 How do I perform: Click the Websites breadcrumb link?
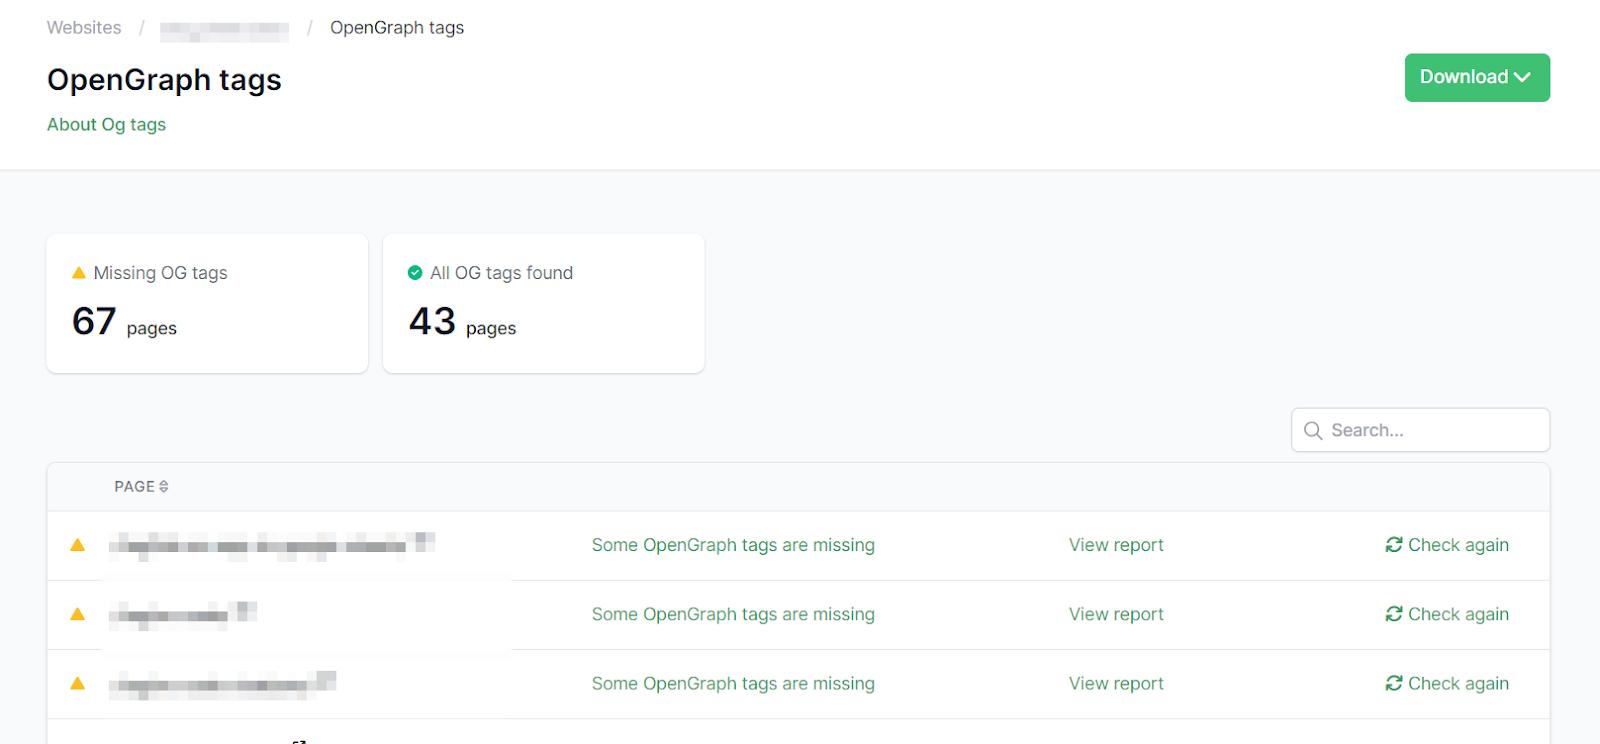pyautogui.click(x=84, y=28)
